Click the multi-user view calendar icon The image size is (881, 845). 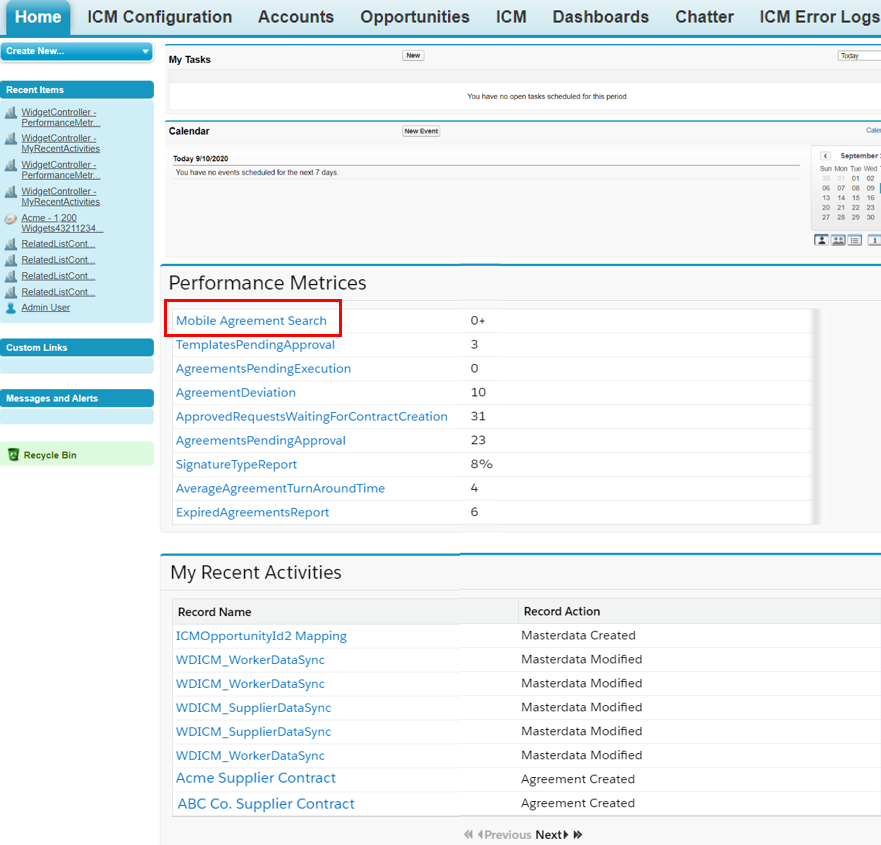838,240
